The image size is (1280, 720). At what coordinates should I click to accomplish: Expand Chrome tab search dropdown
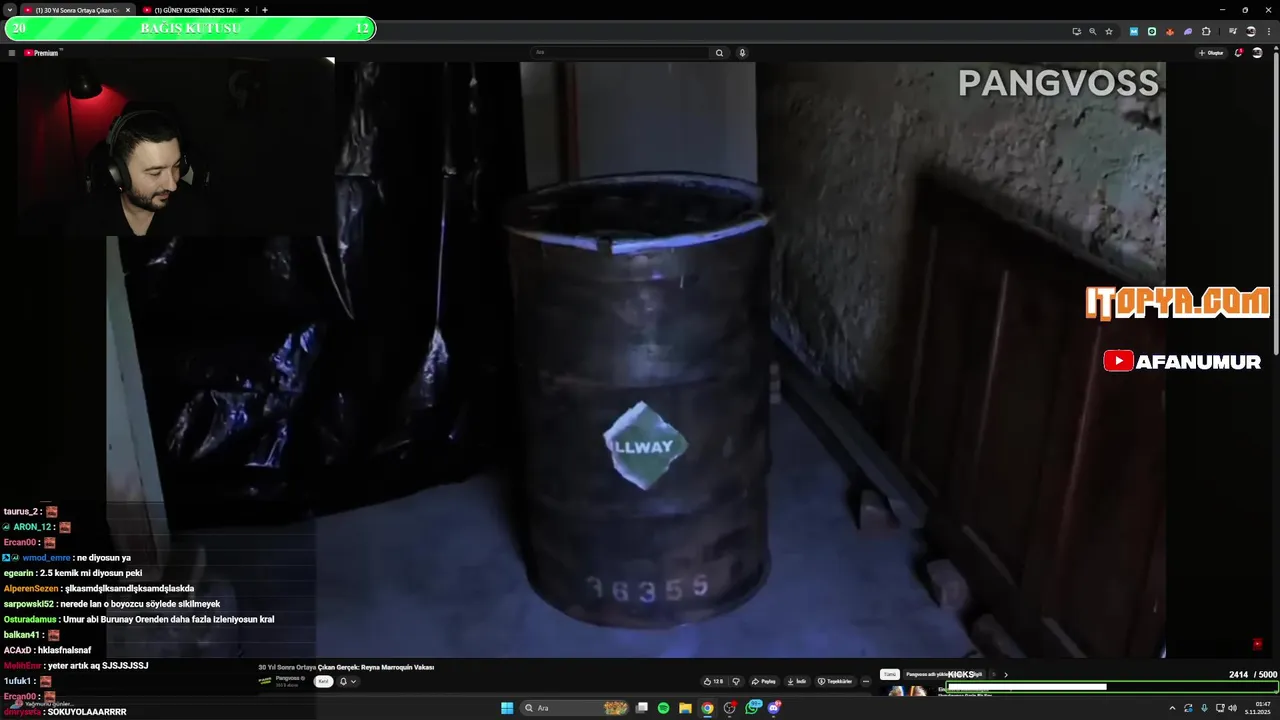click(x=9, y=10)
